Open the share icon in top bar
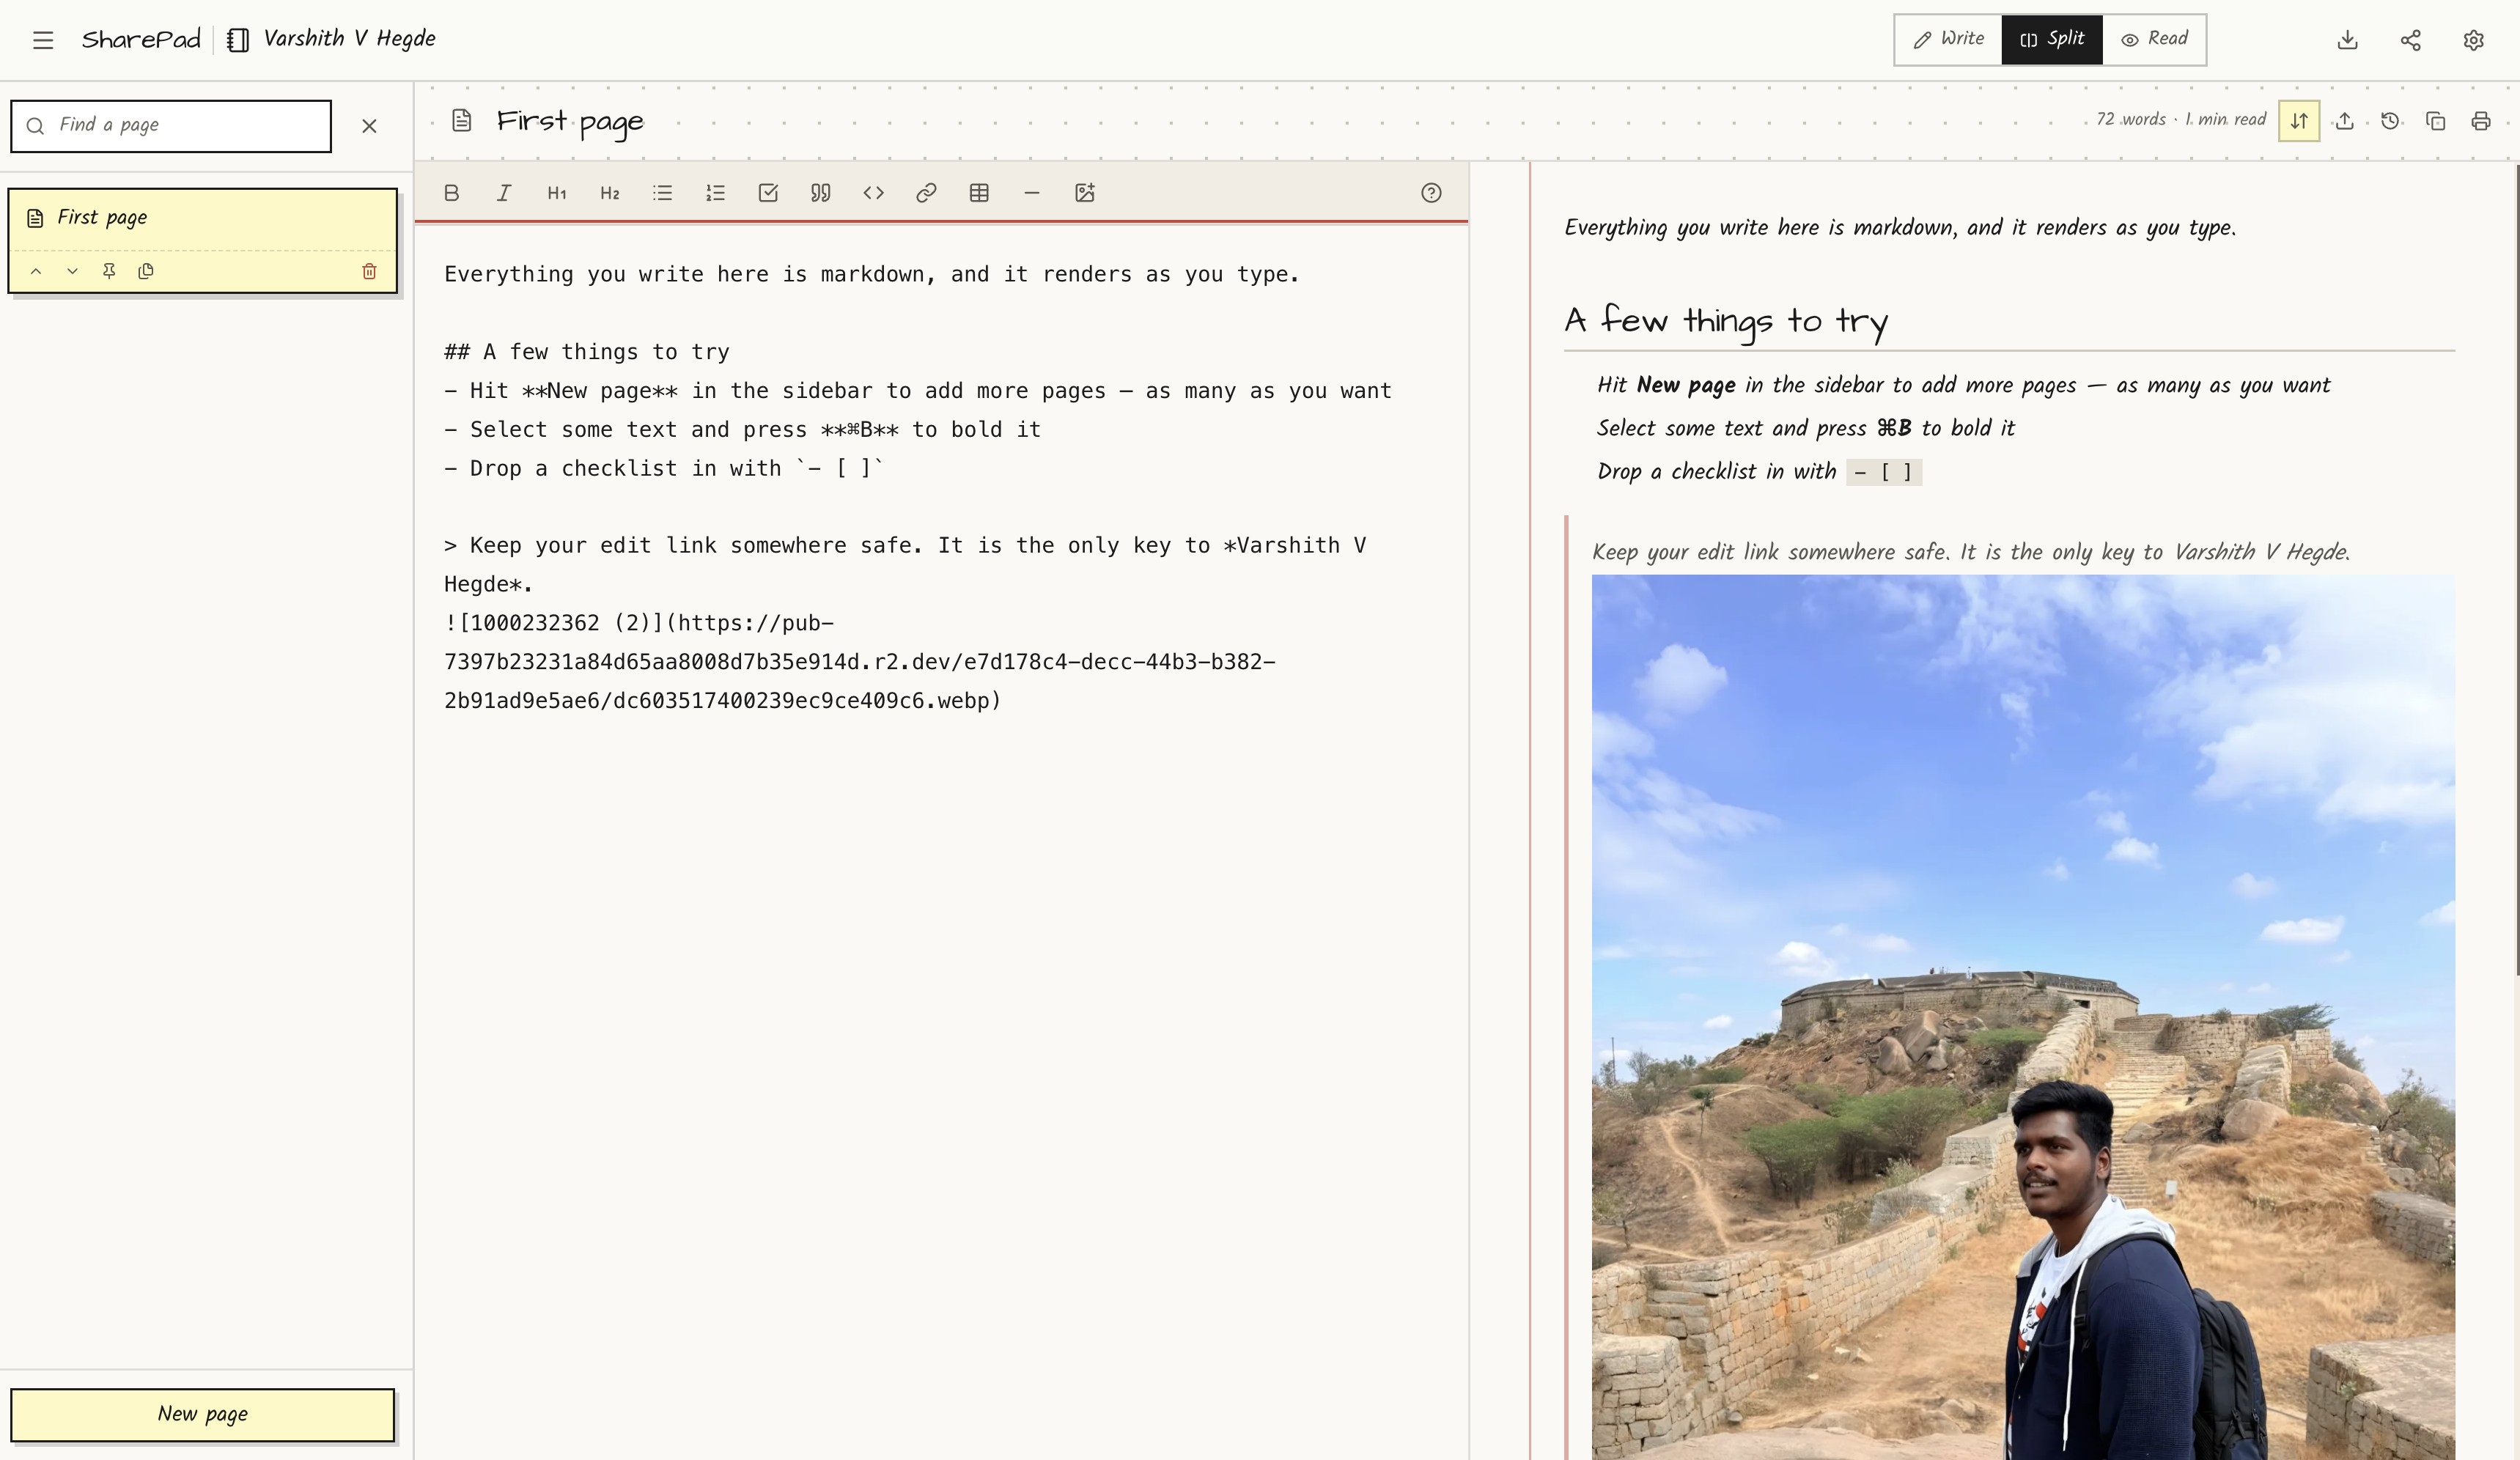This screenshot has width=2520, height=1460. 2411,40
